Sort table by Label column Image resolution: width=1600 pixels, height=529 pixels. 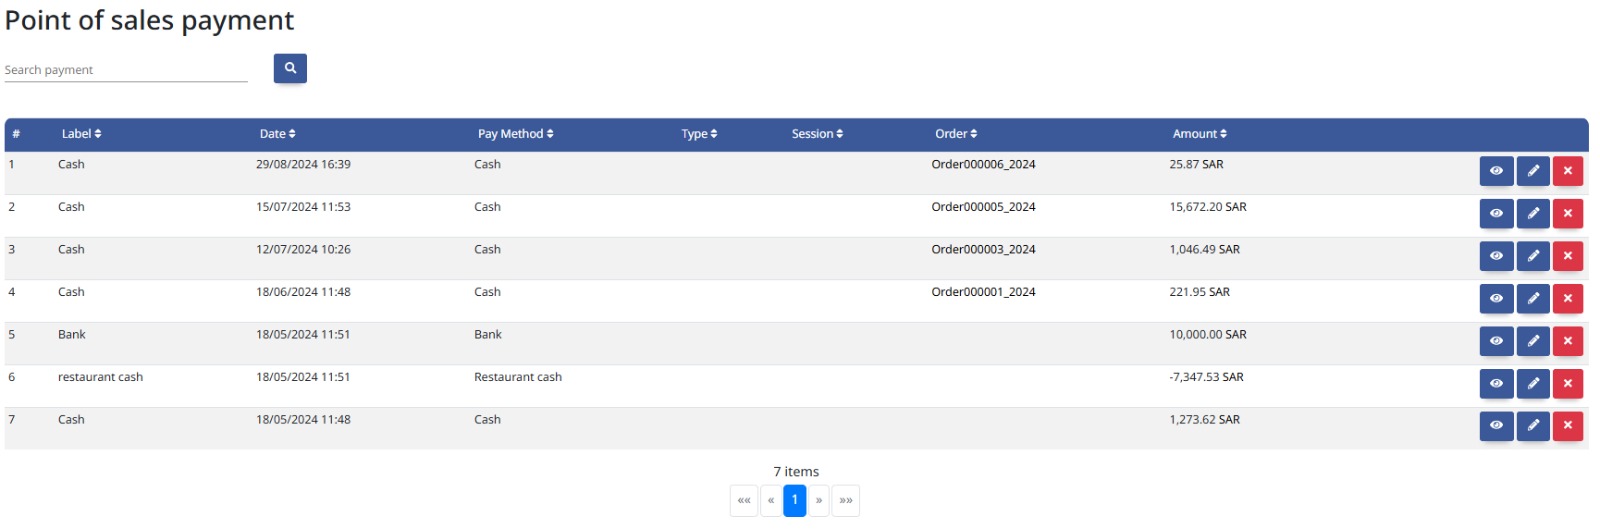click(x=81, y=134)
